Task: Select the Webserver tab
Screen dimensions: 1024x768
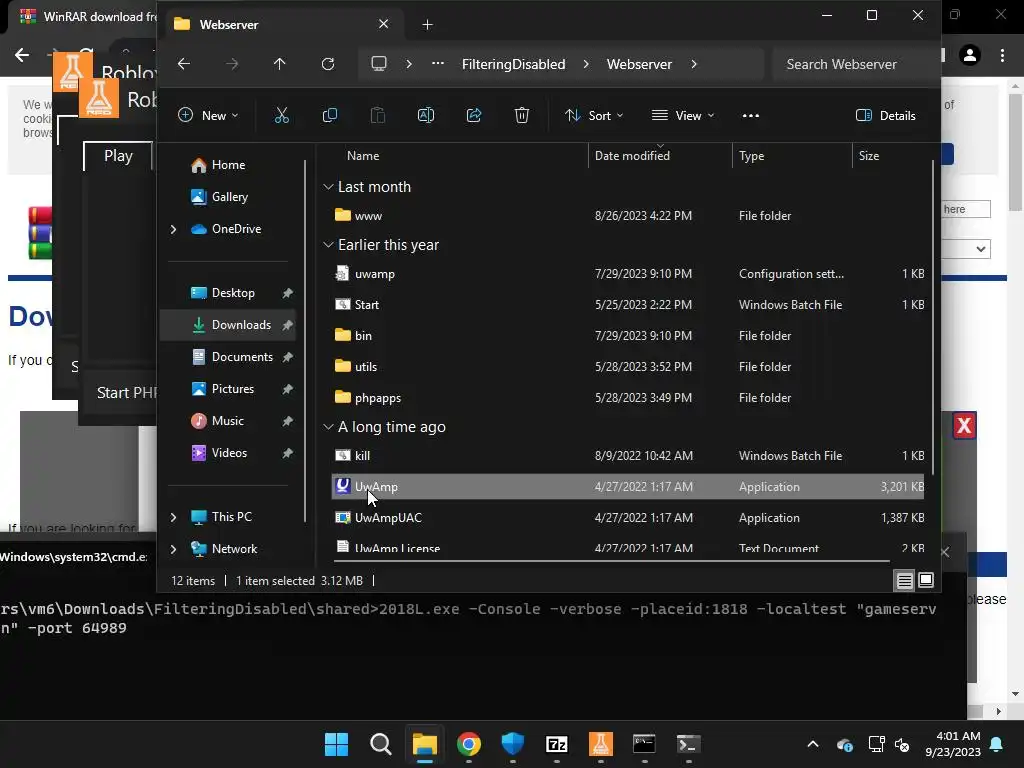Action: click(x=281, y=24)
